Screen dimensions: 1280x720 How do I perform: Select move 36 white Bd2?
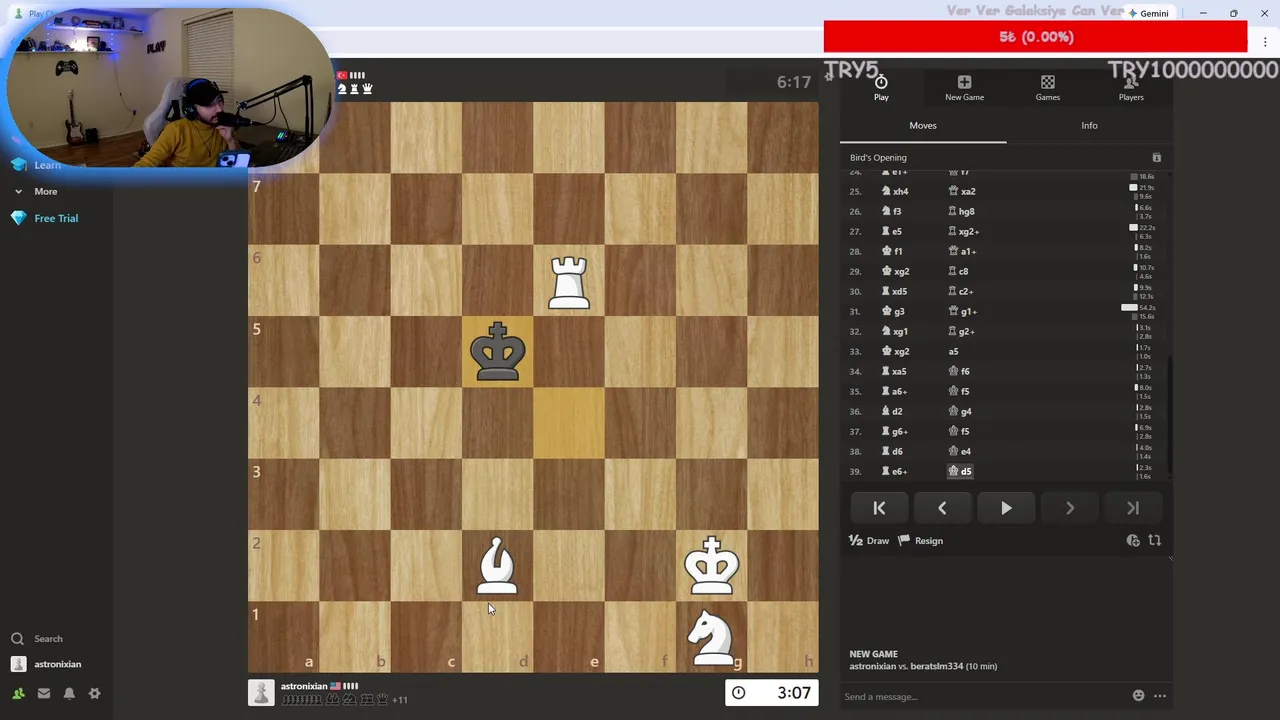point(892,411)
